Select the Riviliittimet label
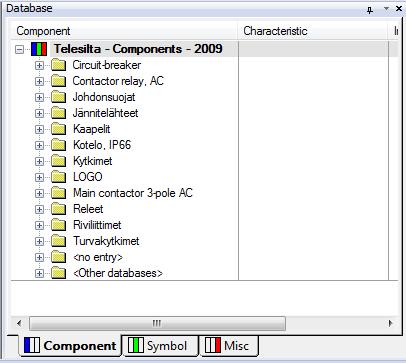The image size is (406, 363). coord(97,225)
